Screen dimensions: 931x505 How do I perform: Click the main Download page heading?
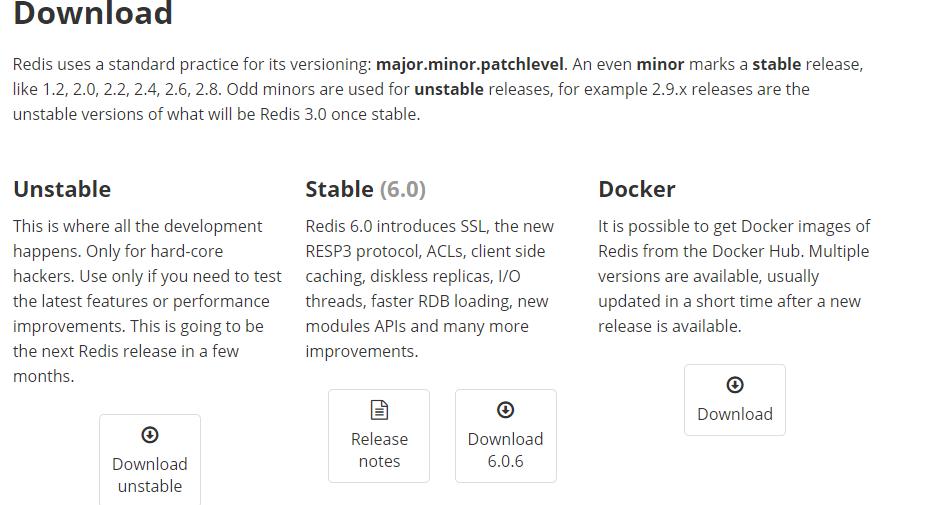point(93,14)
